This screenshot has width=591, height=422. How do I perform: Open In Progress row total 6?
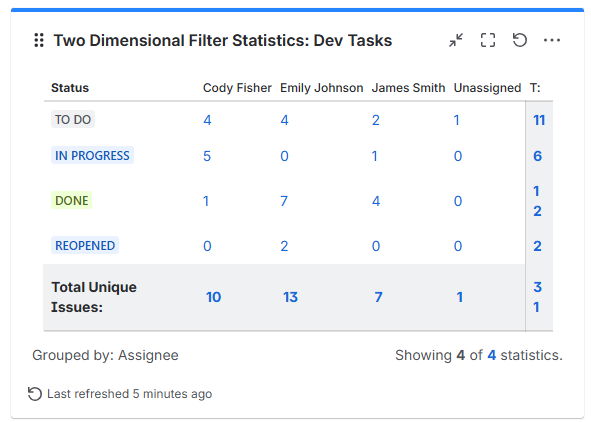538,156
